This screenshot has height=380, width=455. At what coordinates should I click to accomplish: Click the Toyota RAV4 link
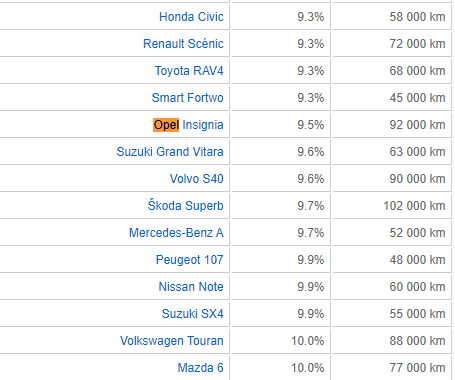189,71
